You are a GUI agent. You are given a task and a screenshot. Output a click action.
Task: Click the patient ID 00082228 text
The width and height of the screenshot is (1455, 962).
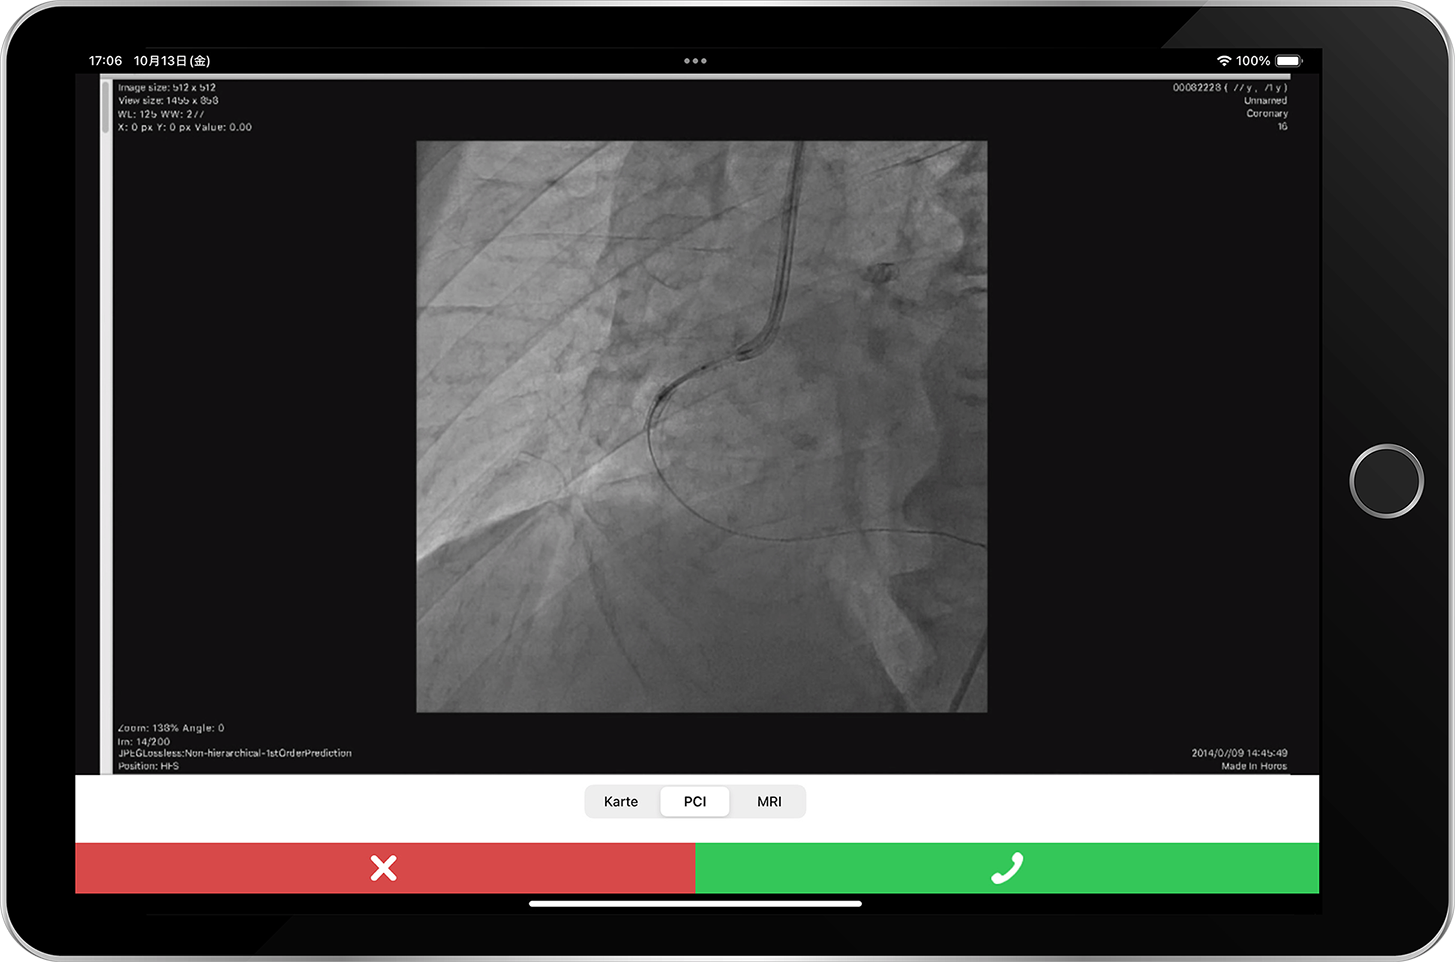1197,88
